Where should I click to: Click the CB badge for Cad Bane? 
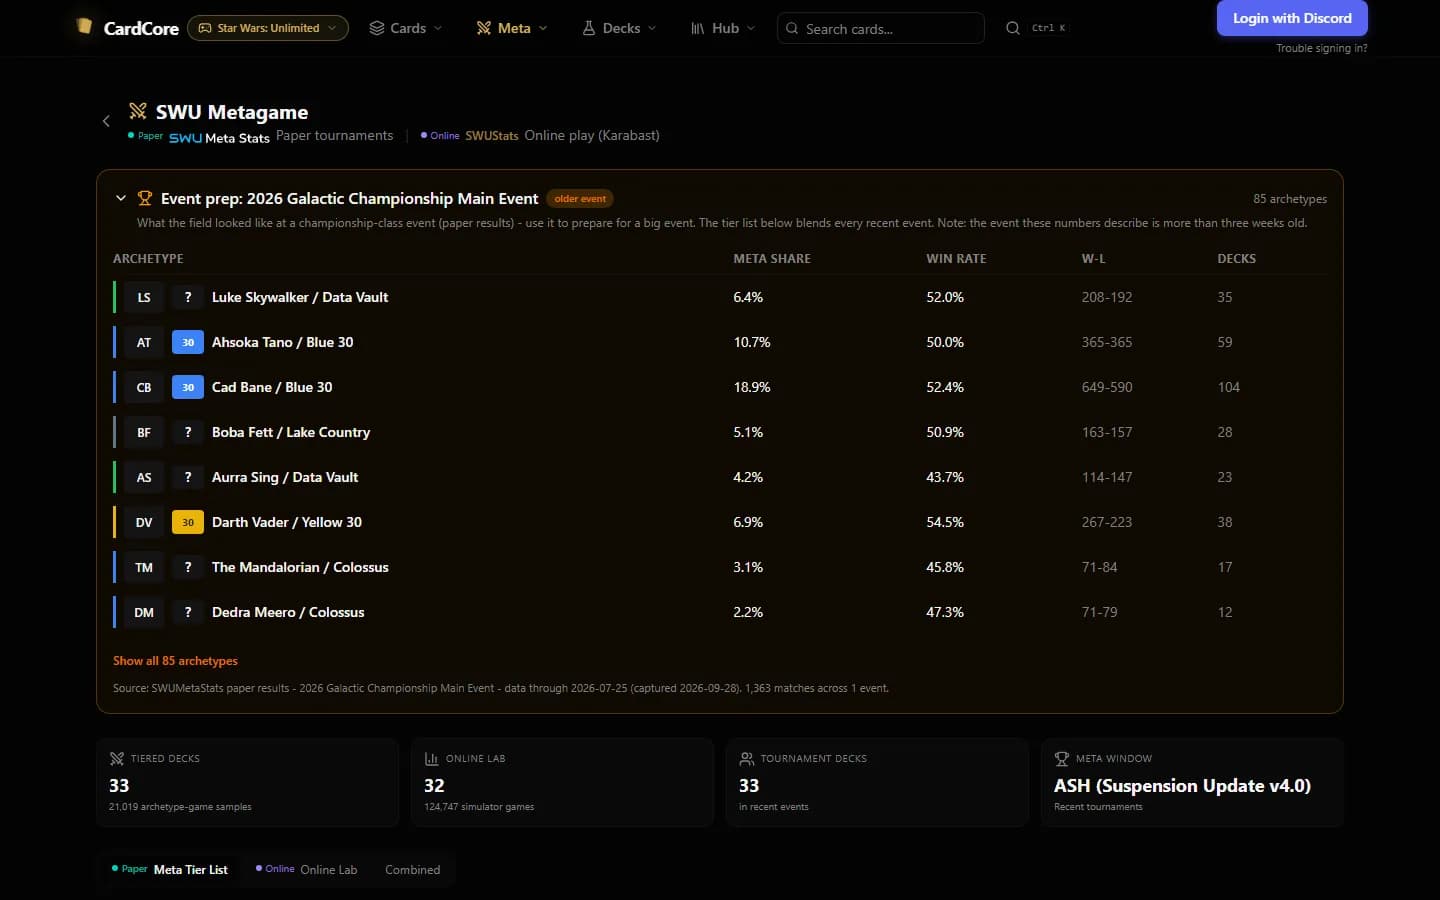pyautogui.click(x=144, y=387)
